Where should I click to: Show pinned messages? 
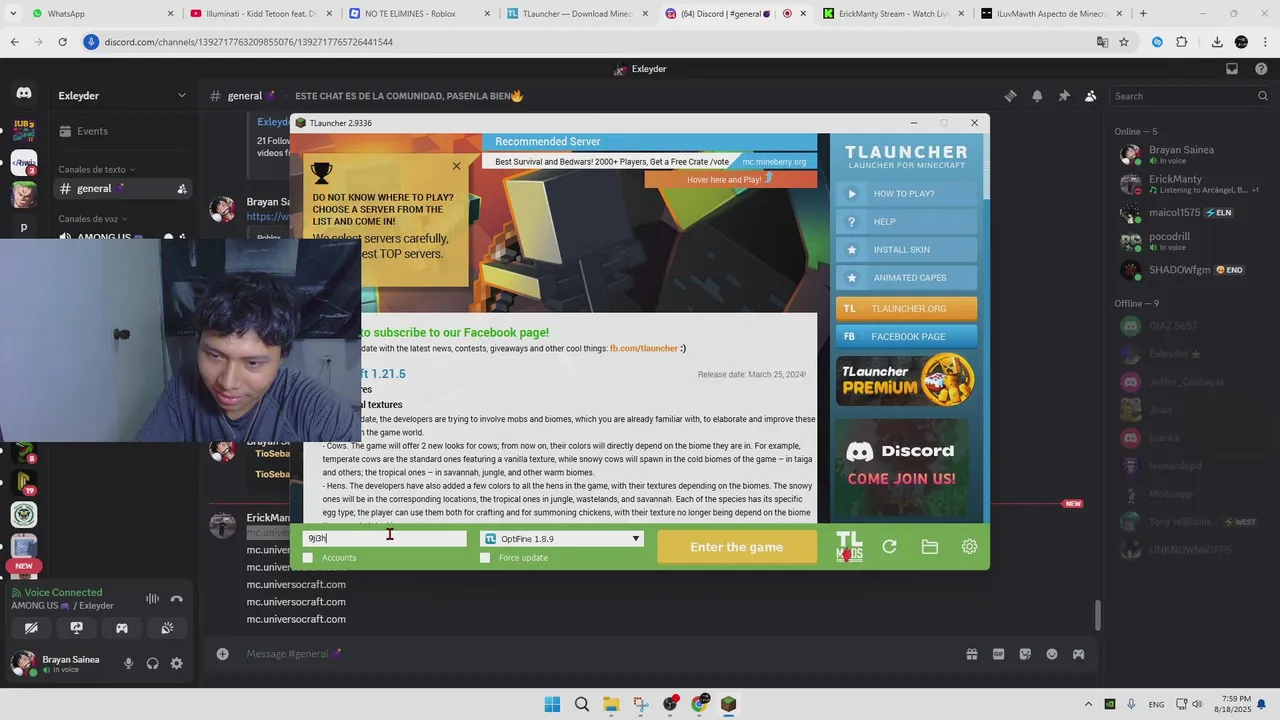tap(1064, 96)
